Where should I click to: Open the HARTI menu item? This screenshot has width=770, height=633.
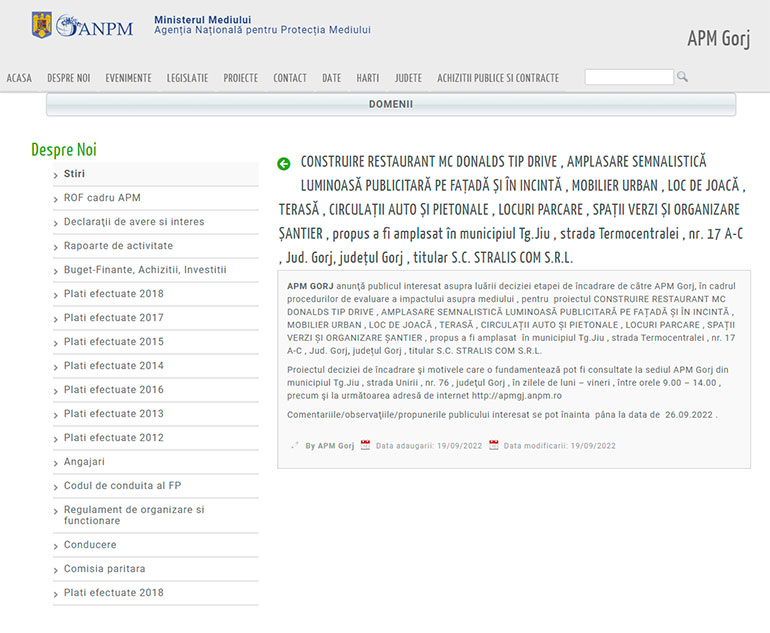[368, 78]
